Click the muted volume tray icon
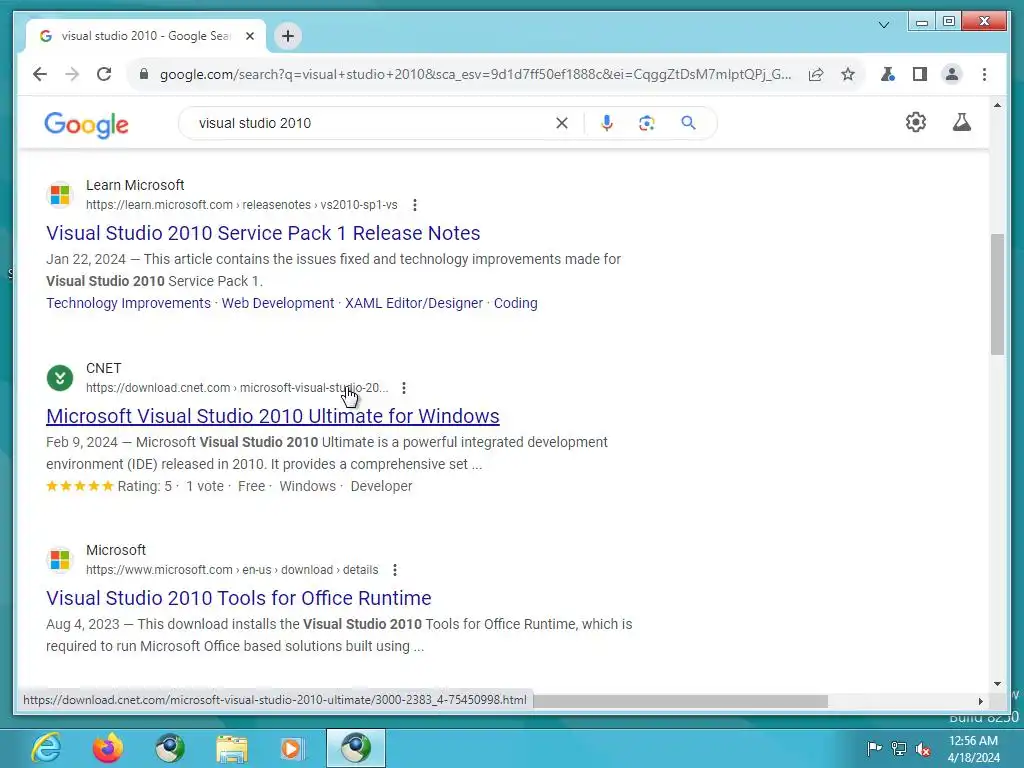 (923, 749)
